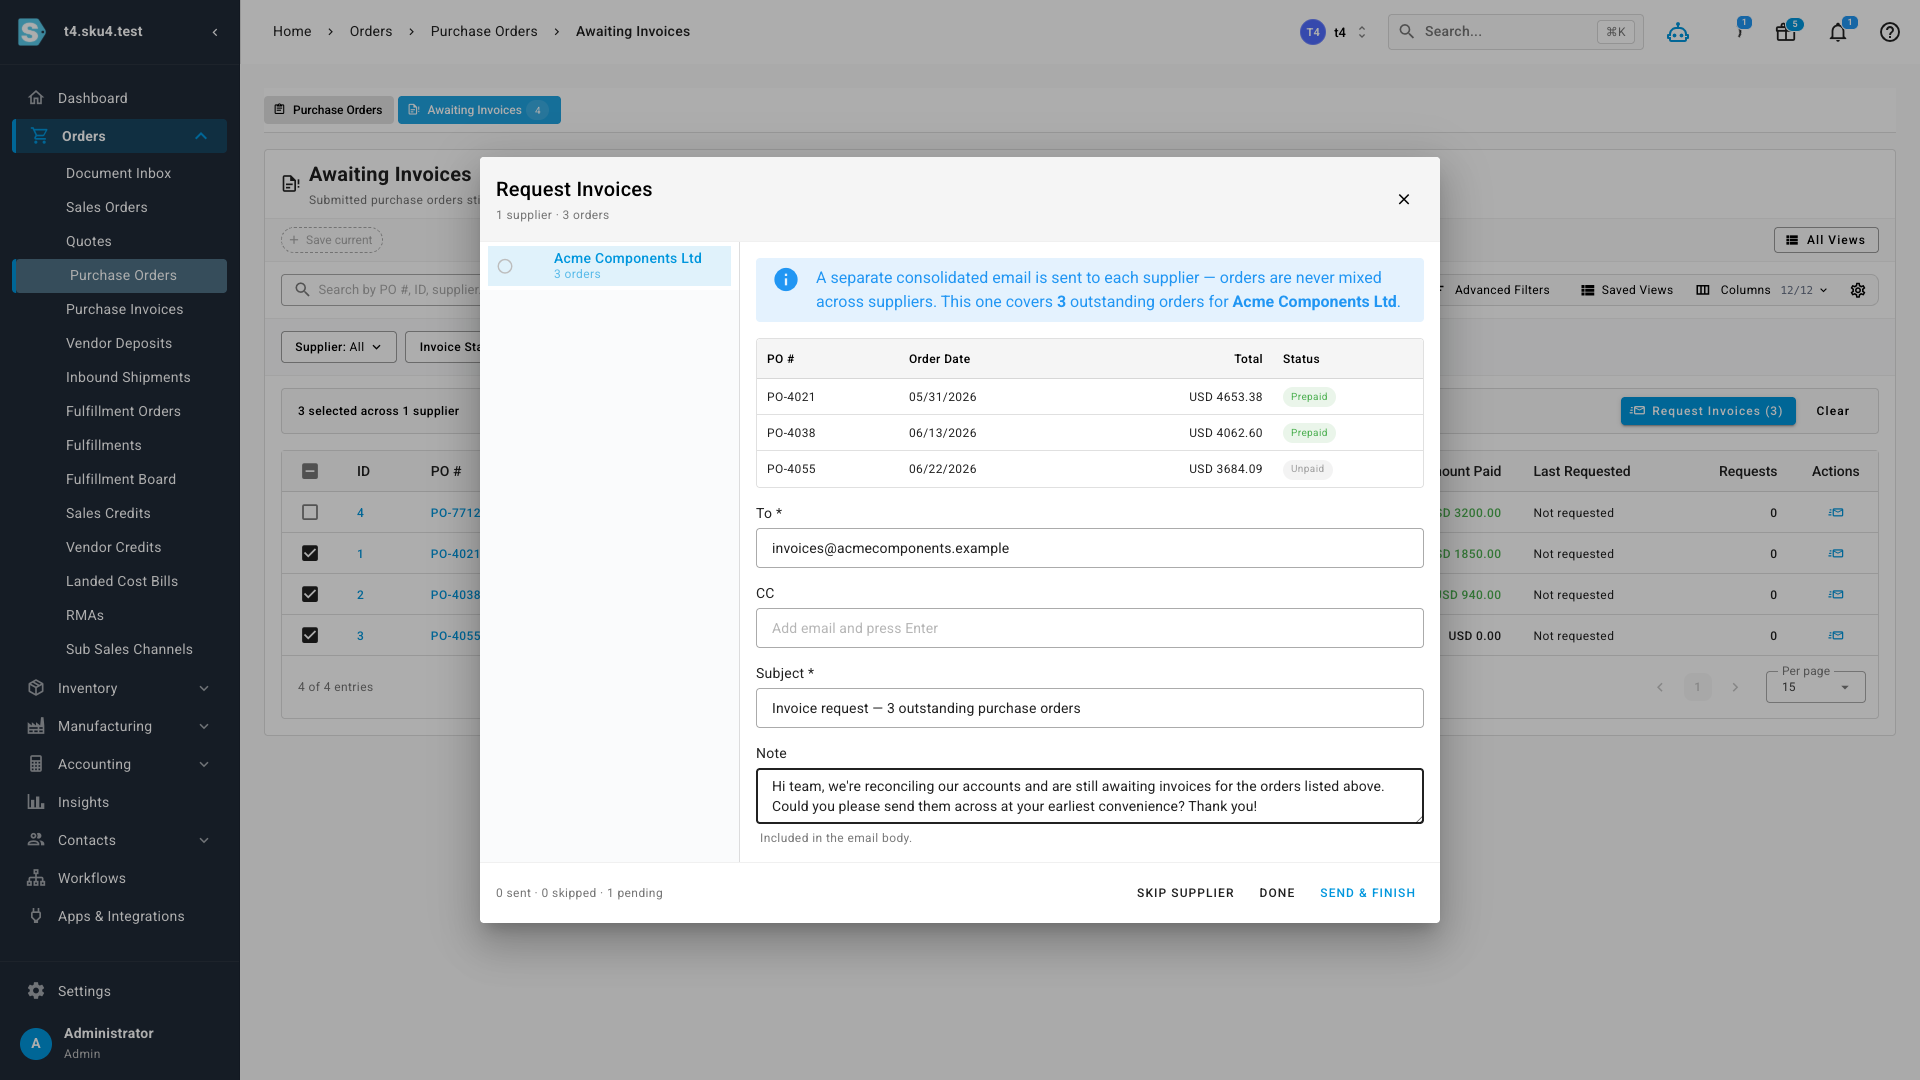Click request-invoice action icon for row ID 4
The width and height of the screenshot is (1920, 1080).
point(1836,513)
